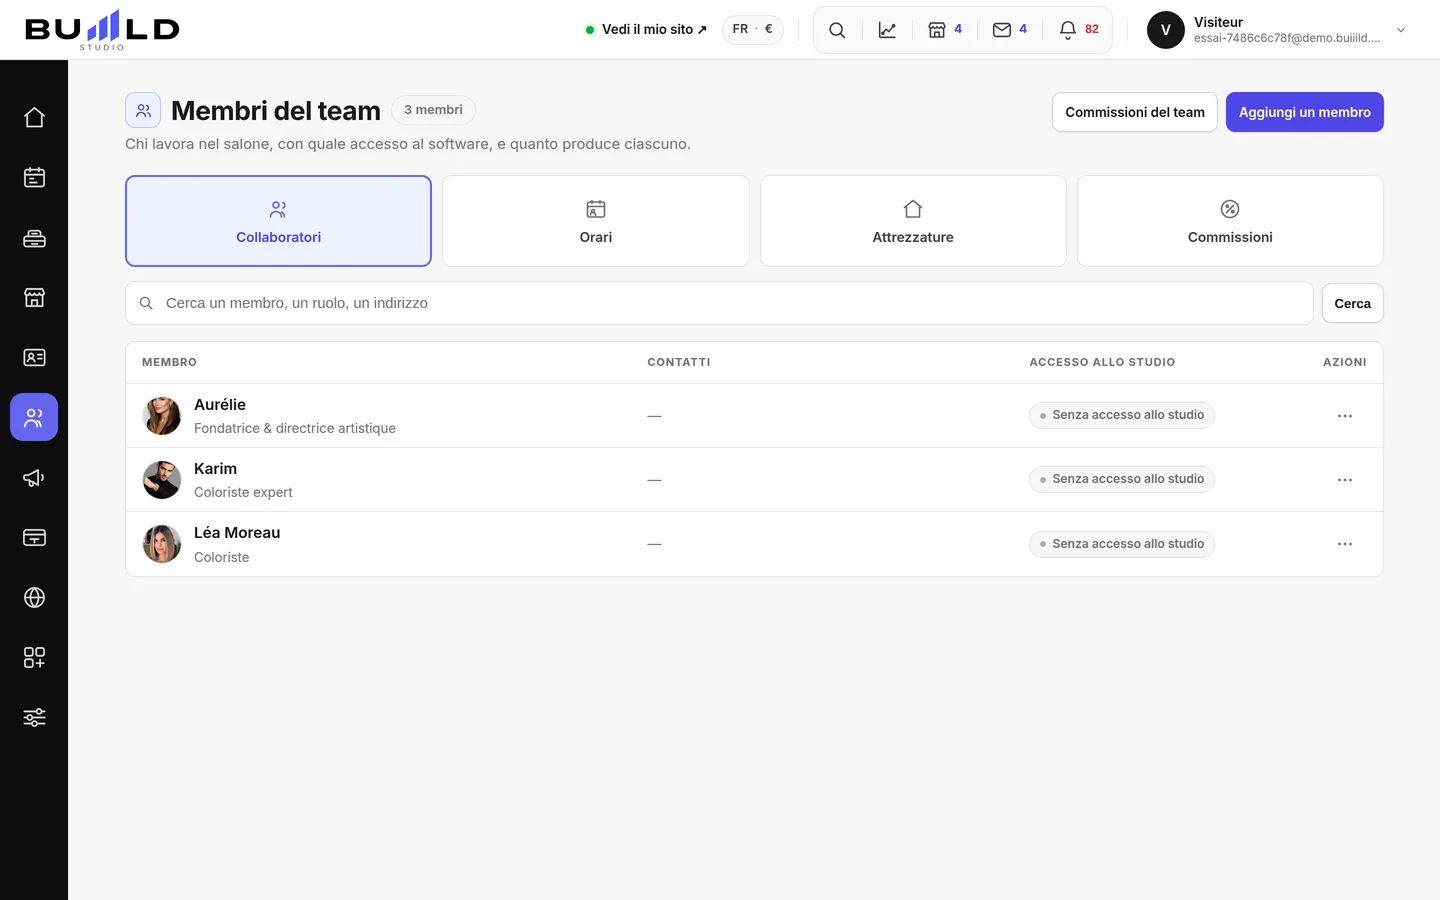This screenshot has height=900, width=1440.
Task: Click the AZIONI column header
Action: tap(1344, 362)
